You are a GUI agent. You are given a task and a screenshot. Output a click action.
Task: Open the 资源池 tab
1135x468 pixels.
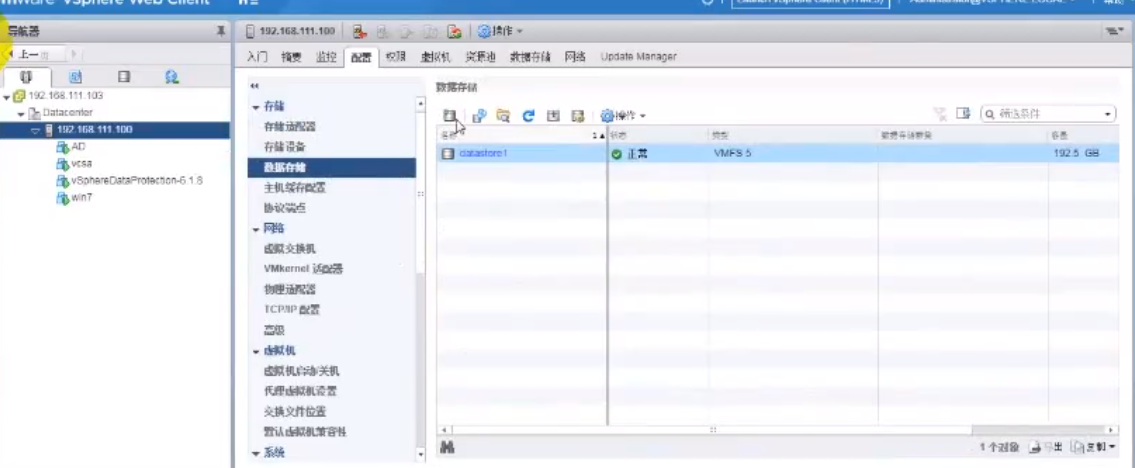[480, 56]
